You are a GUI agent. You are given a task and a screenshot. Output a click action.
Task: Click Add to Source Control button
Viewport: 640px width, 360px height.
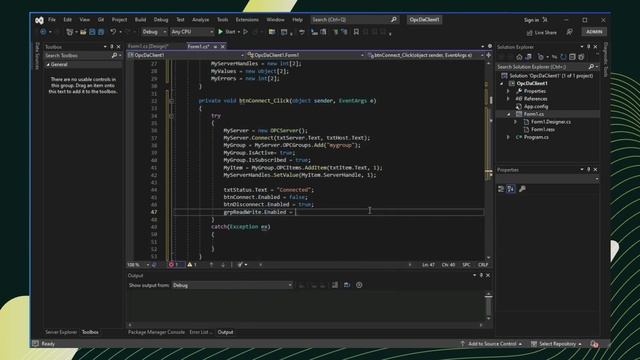[491, 344]
